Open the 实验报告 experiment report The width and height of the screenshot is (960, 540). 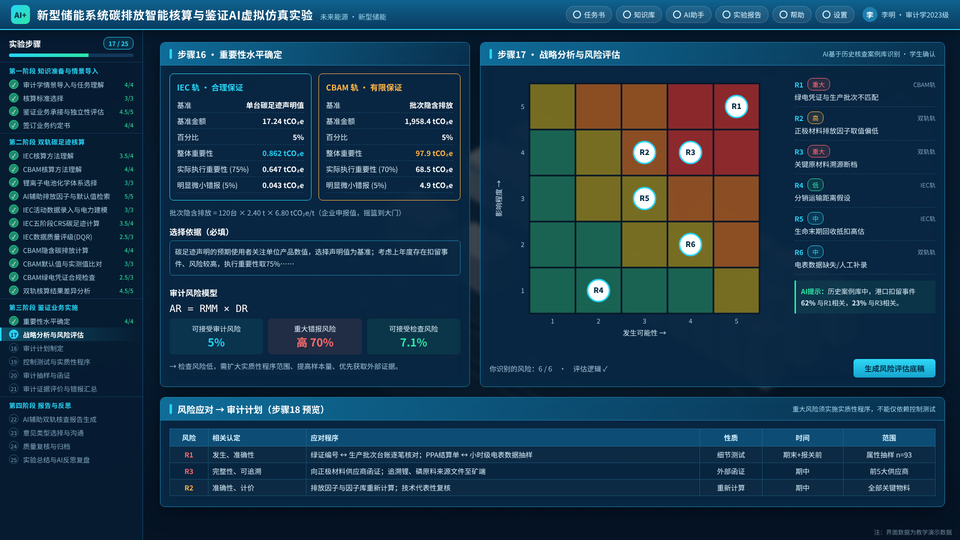[741, 15]
